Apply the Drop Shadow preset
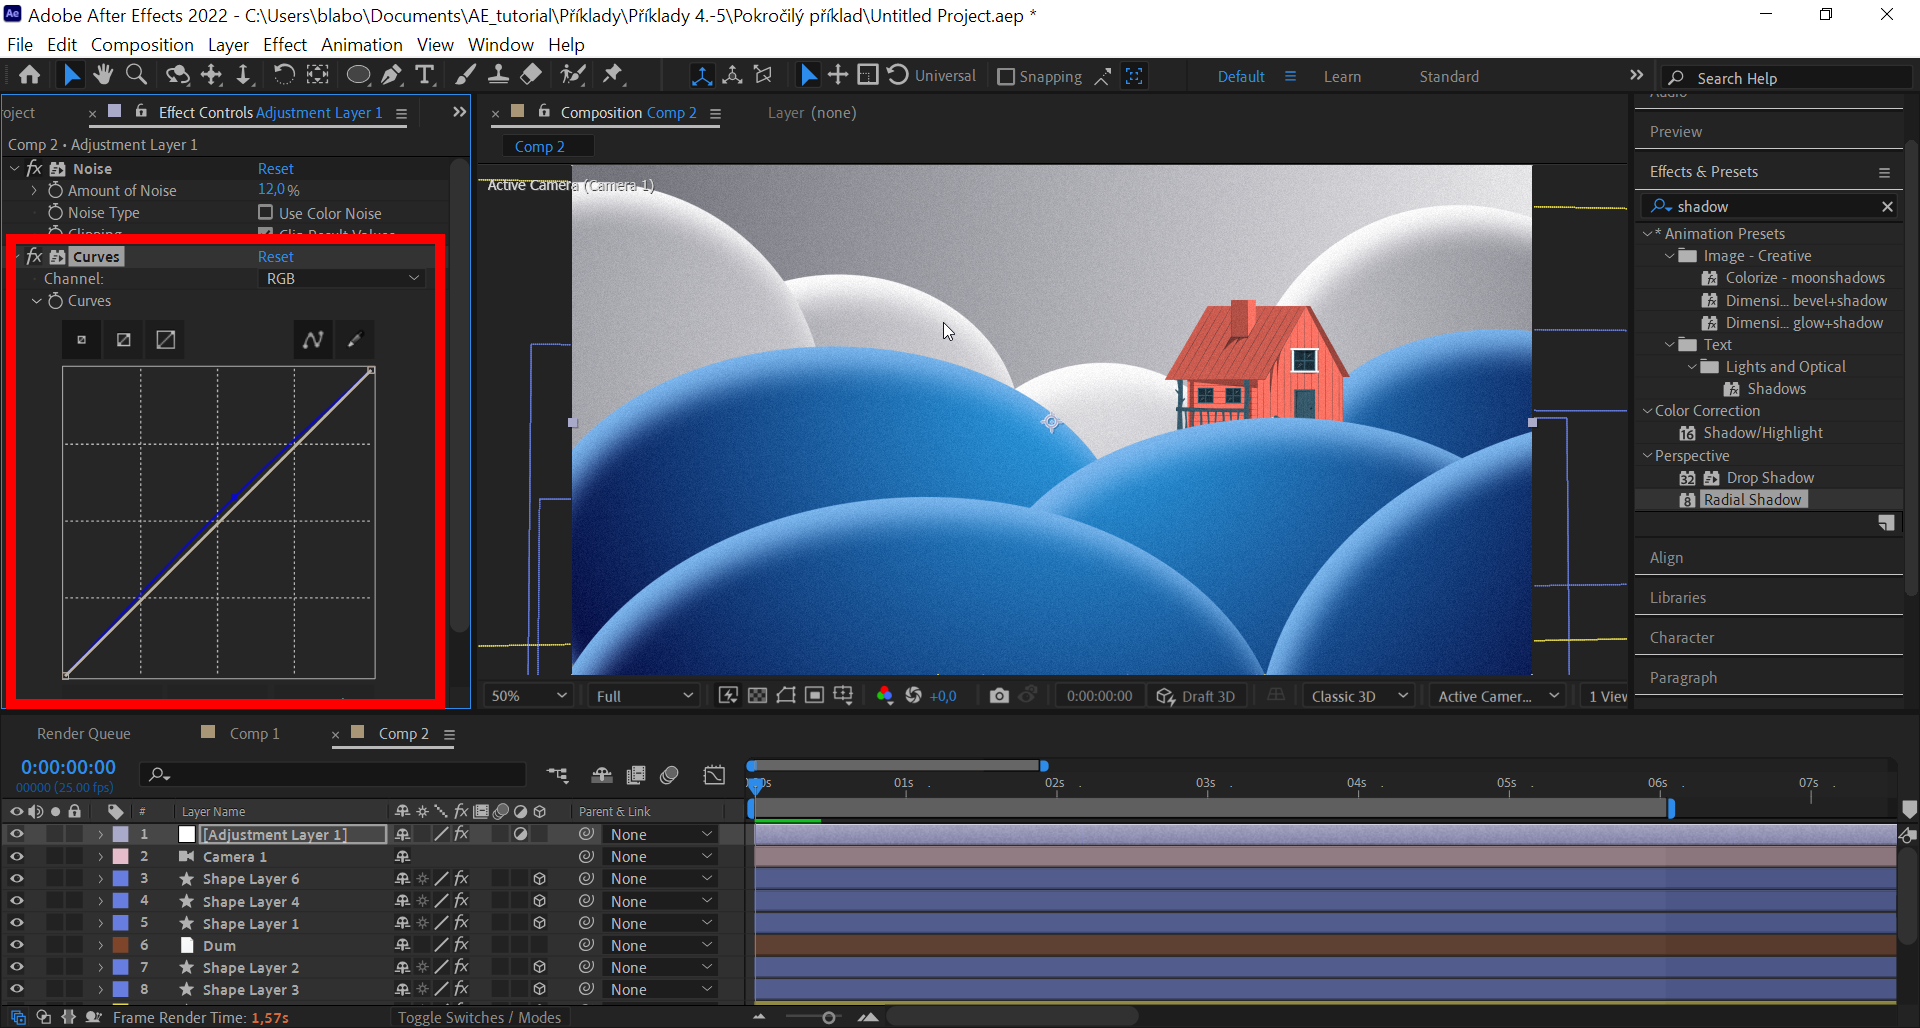This screenshot has height=1028, width=1920. pos(1771,477)
